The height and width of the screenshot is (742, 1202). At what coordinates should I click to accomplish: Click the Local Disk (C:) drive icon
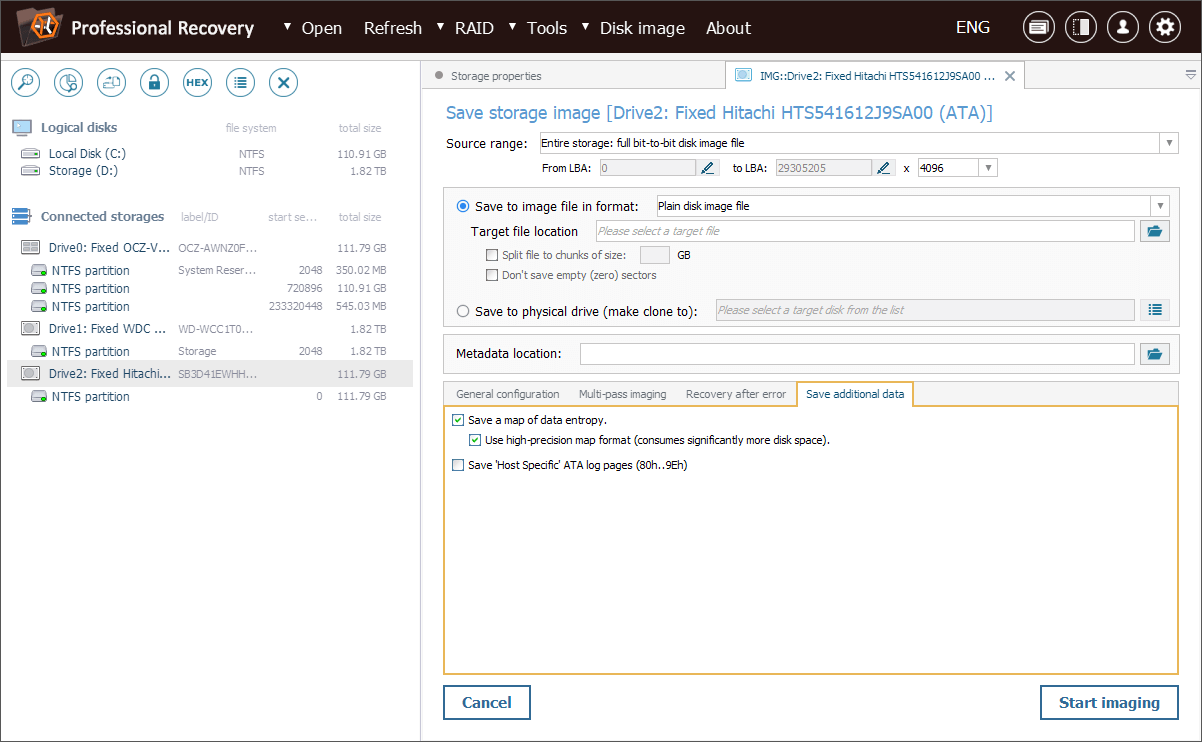[x=31, y=154]
